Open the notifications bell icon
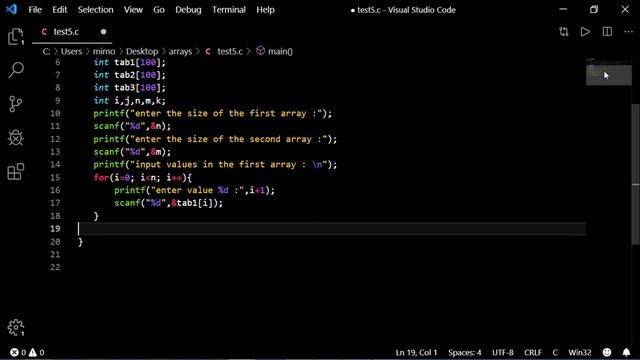The height and width of the screenshot is (360, 640). click(627, 352)
